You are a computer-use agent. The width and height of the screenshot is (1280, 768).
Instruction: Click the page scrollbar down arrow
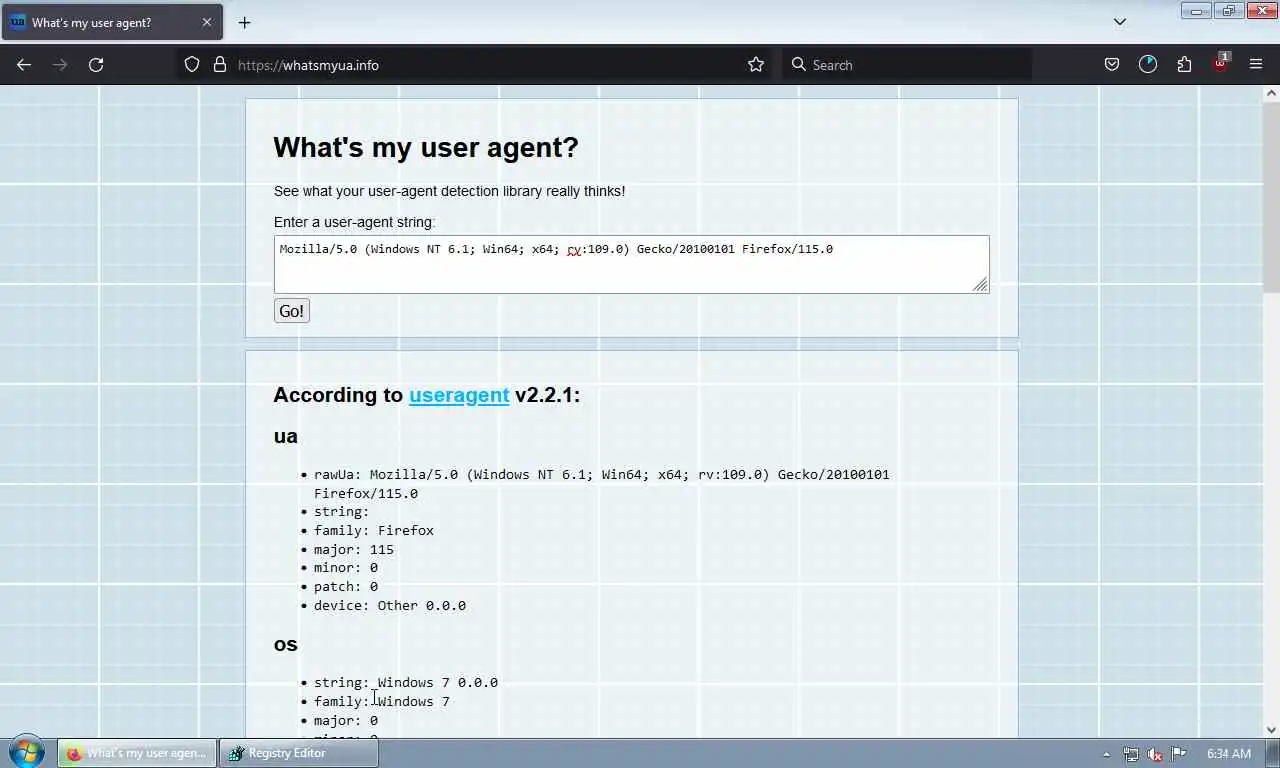click(x=1271, y=730)
